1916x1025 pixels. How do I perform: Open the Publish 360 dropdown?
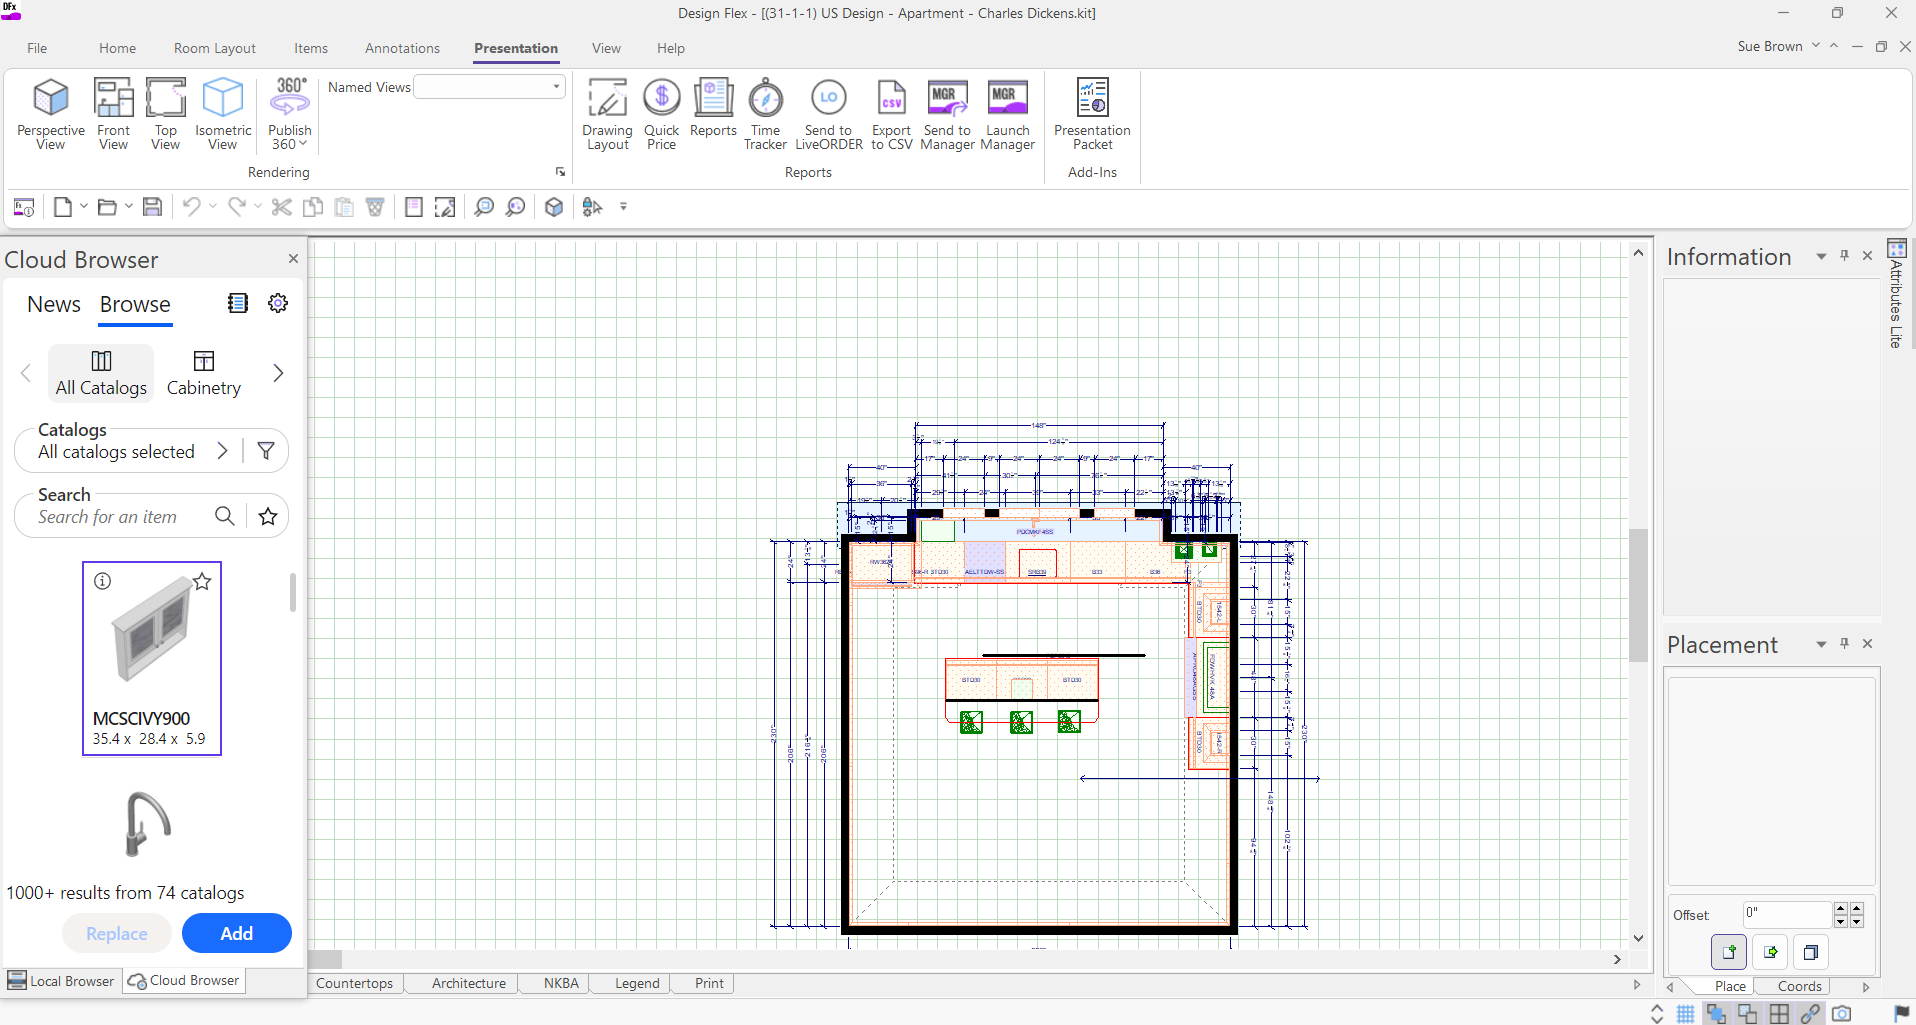click(x=290, y=114)
